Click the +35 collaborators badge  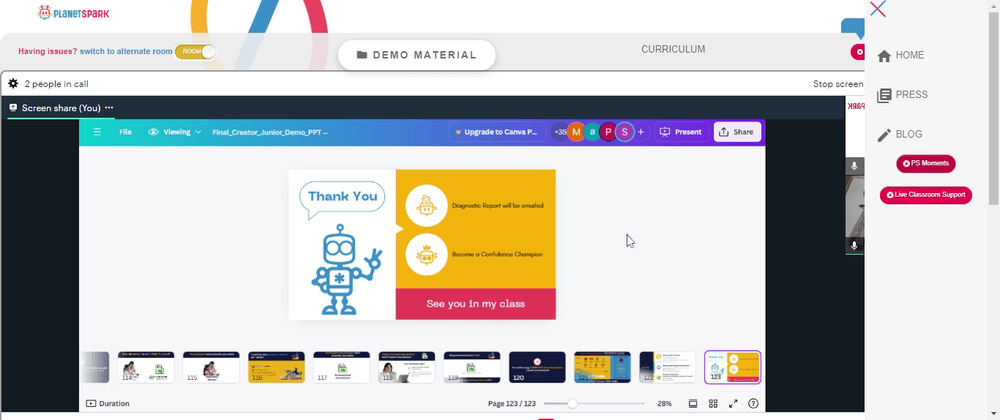click(x=559, y=132)
